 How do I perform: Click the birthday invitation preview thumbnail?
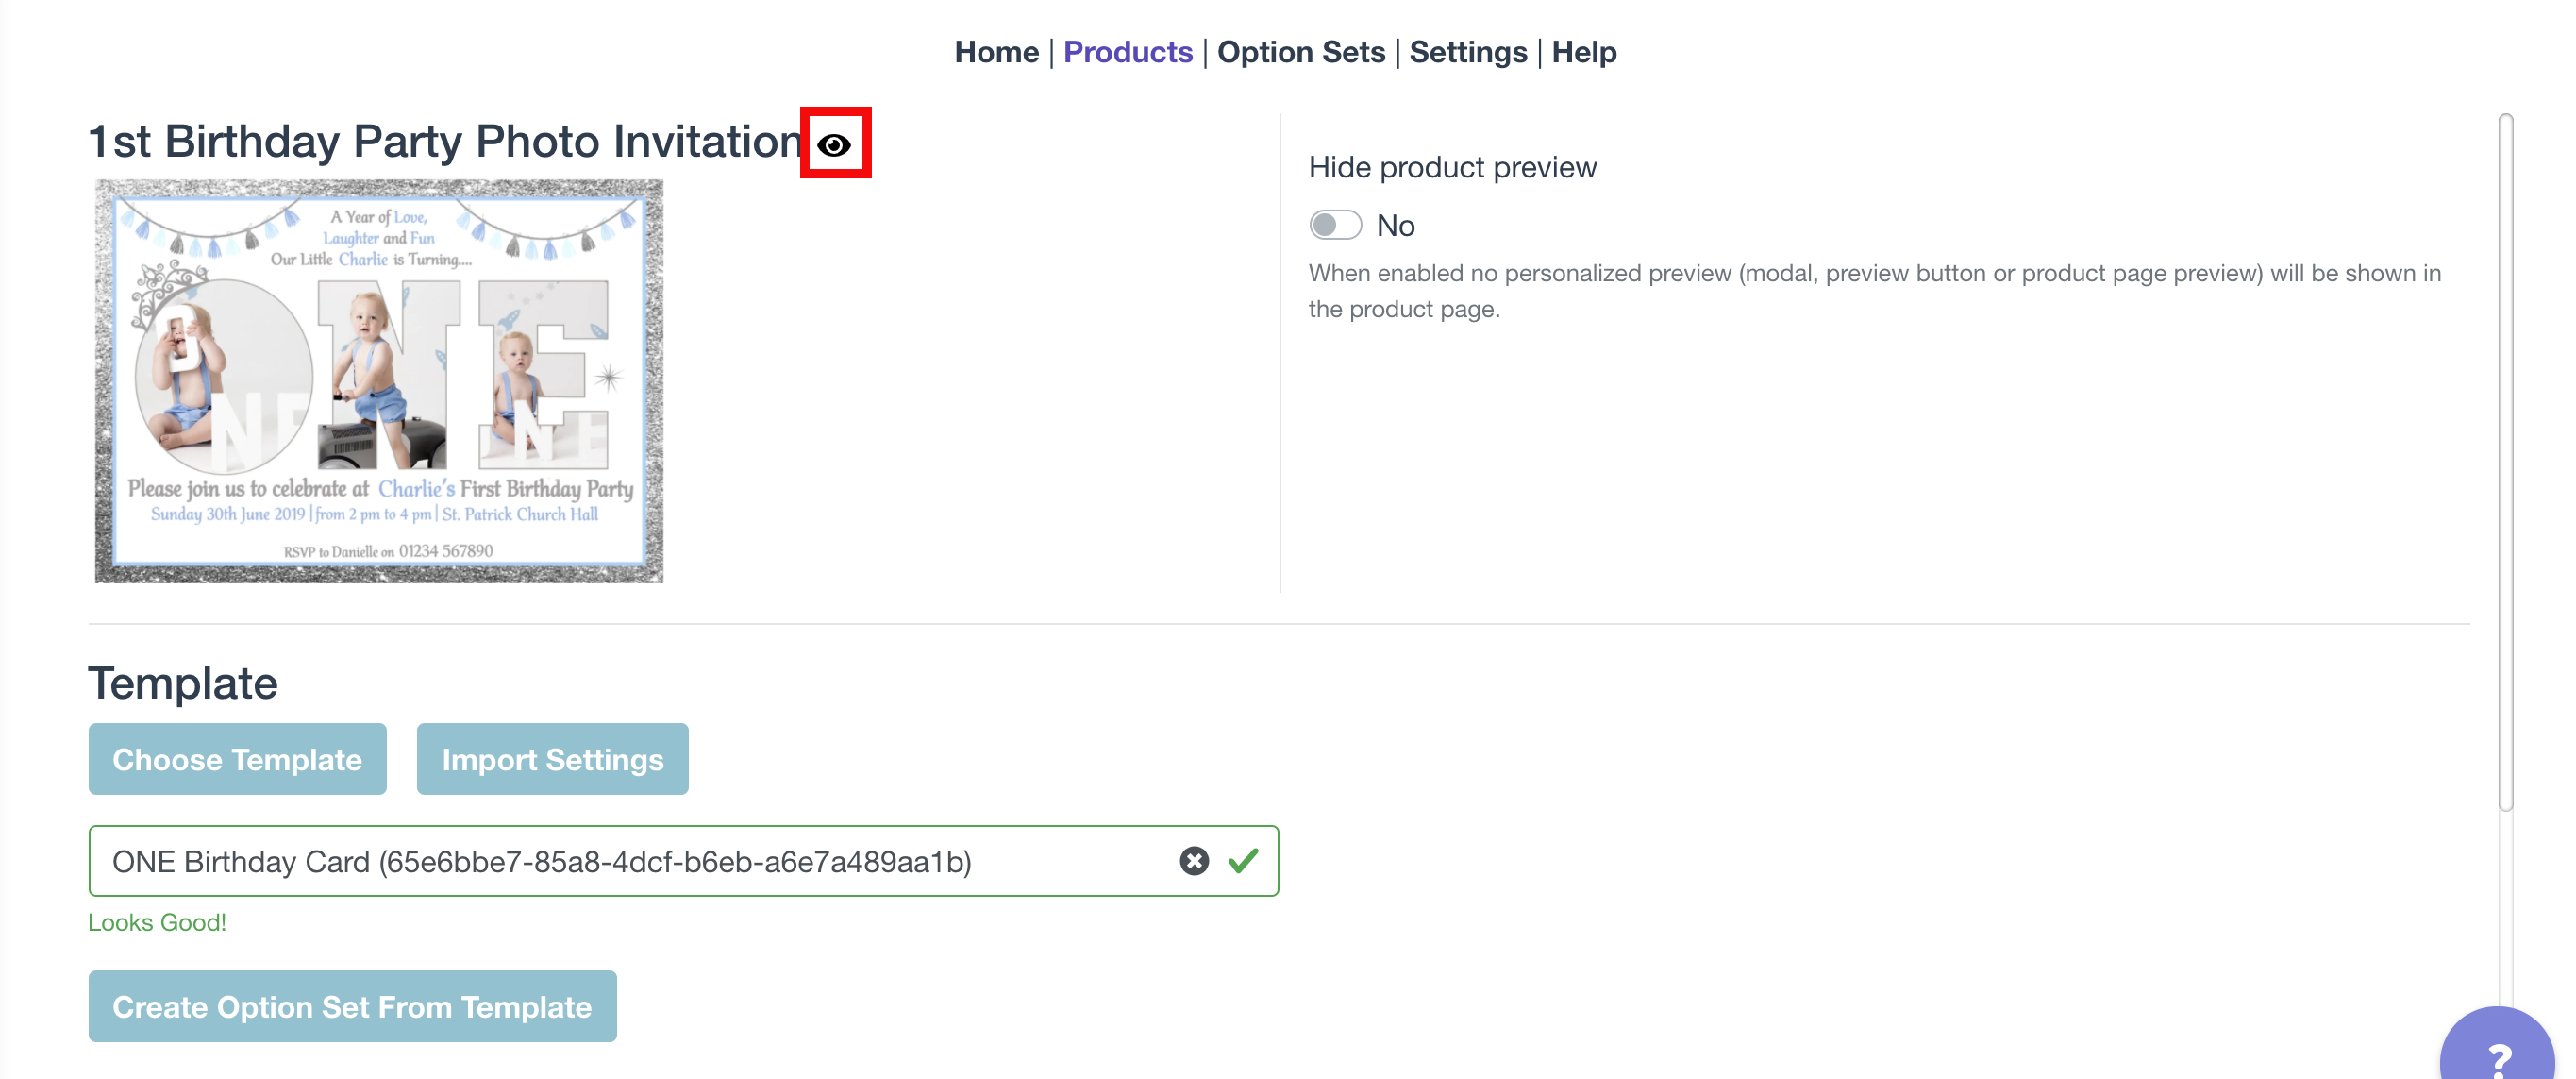[379, 381]
